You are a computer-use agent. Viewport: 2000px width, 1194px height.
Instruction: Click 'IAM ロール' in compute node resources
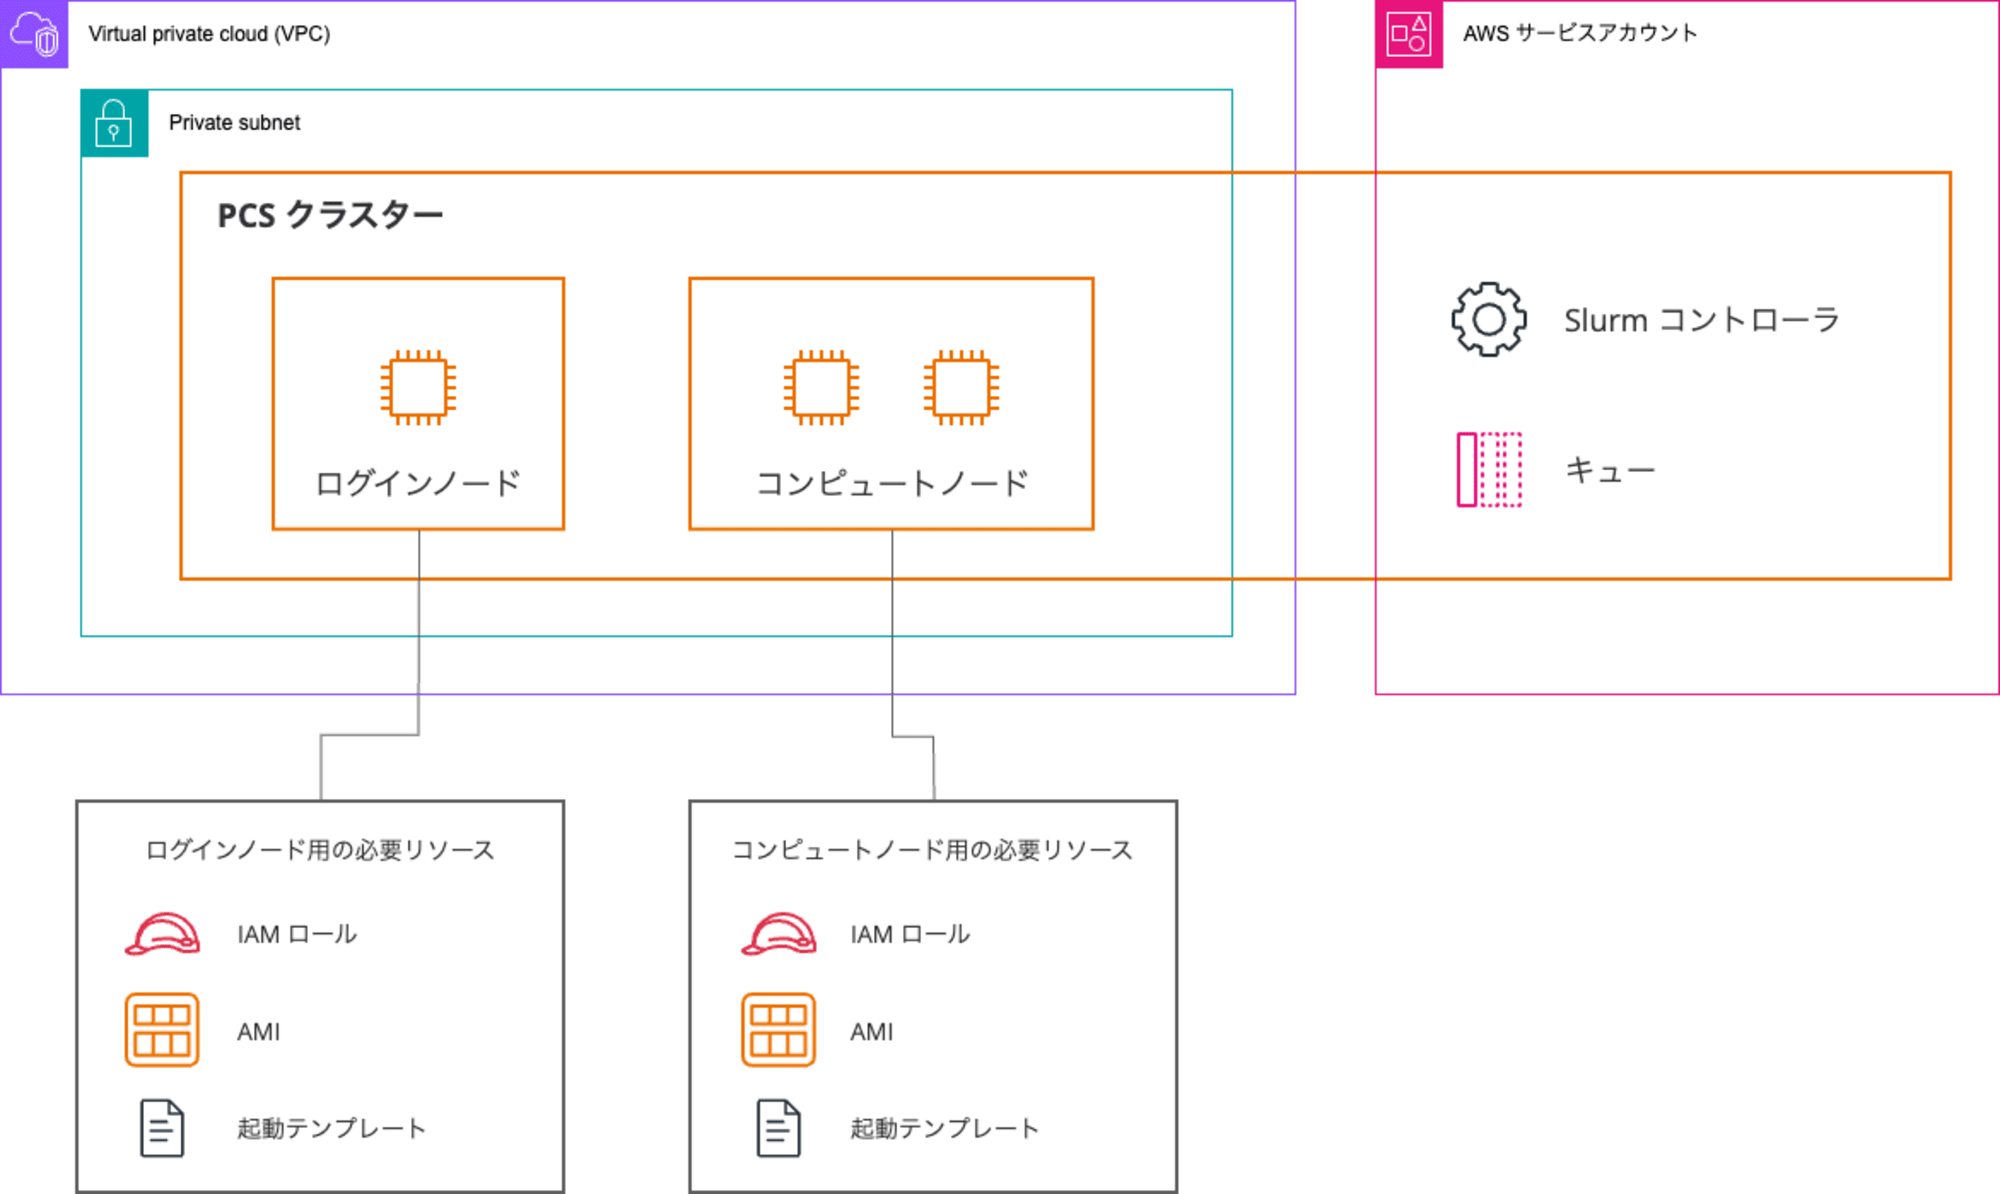(x=910, y=934)
